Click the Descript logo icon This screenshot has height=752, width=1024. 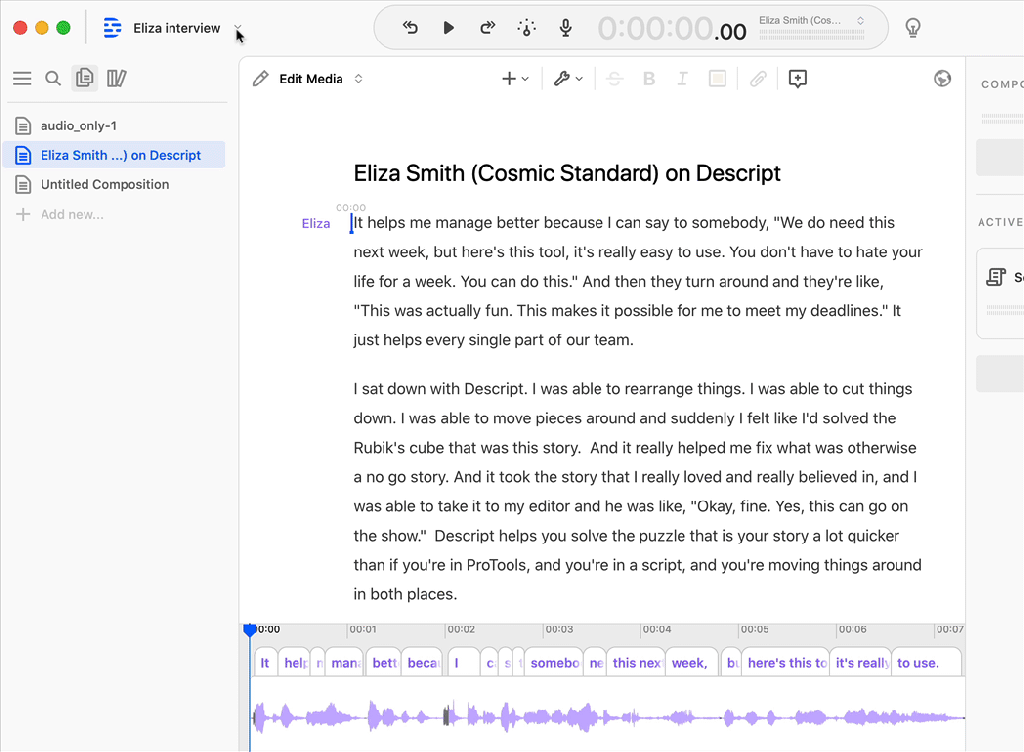tap(112, 28)
